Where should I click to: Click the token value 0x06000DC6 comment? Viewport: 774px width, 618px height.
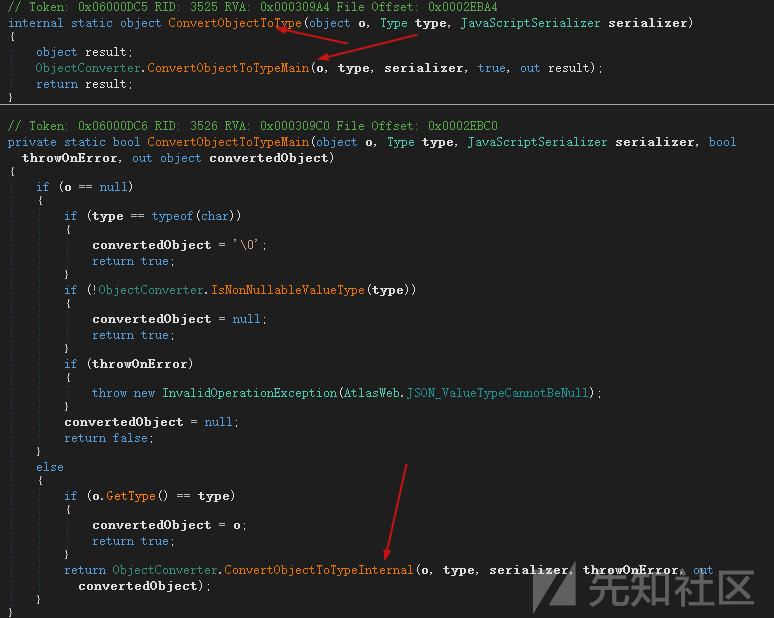113,126
